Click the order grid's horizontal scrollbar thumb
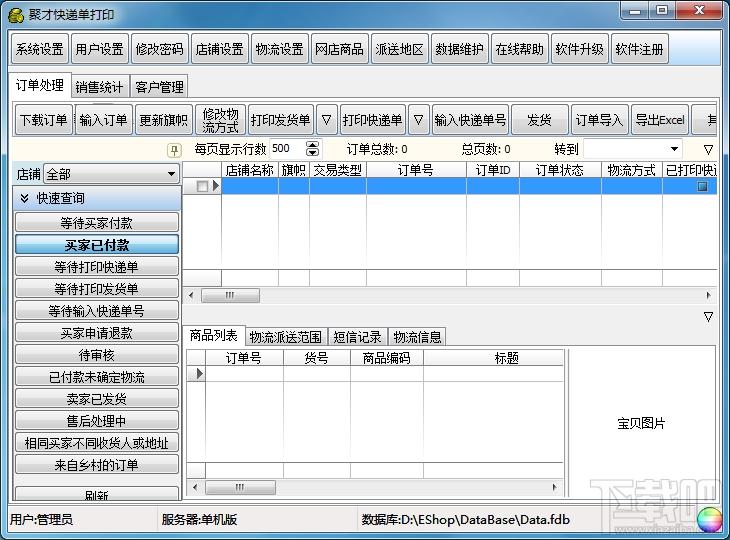The image size is (730, 540). pyautogui.click(x=230, y=295)
